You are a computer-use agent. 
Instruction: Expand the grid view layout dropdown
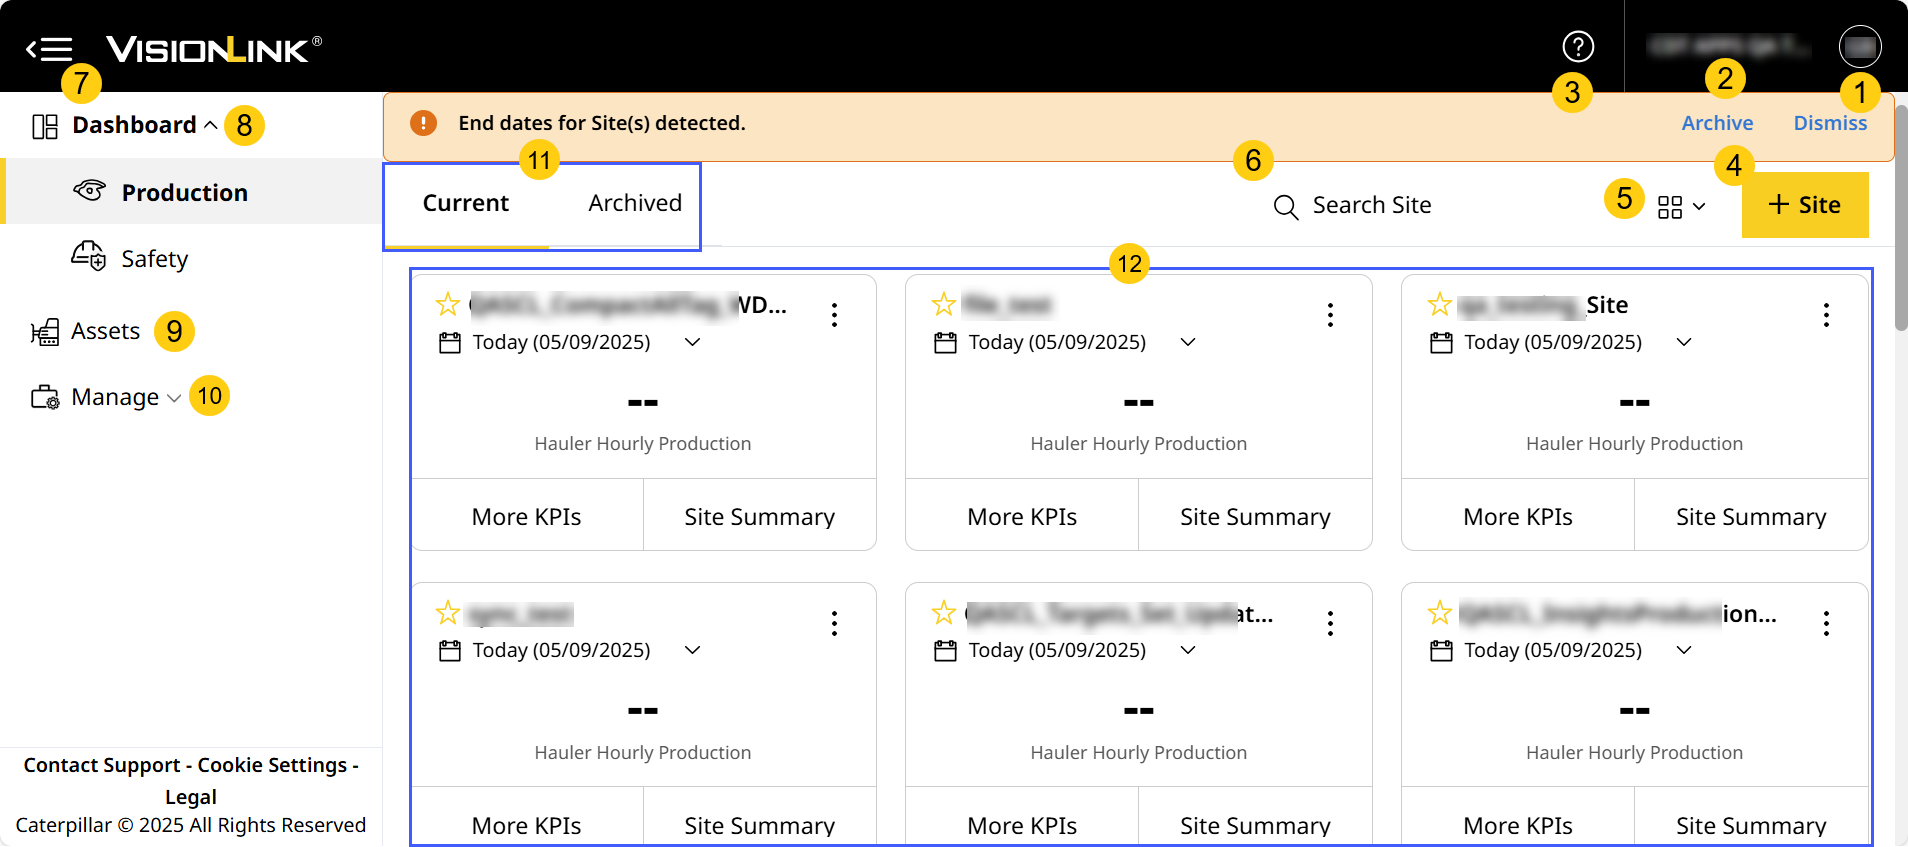pos(1681,207)
